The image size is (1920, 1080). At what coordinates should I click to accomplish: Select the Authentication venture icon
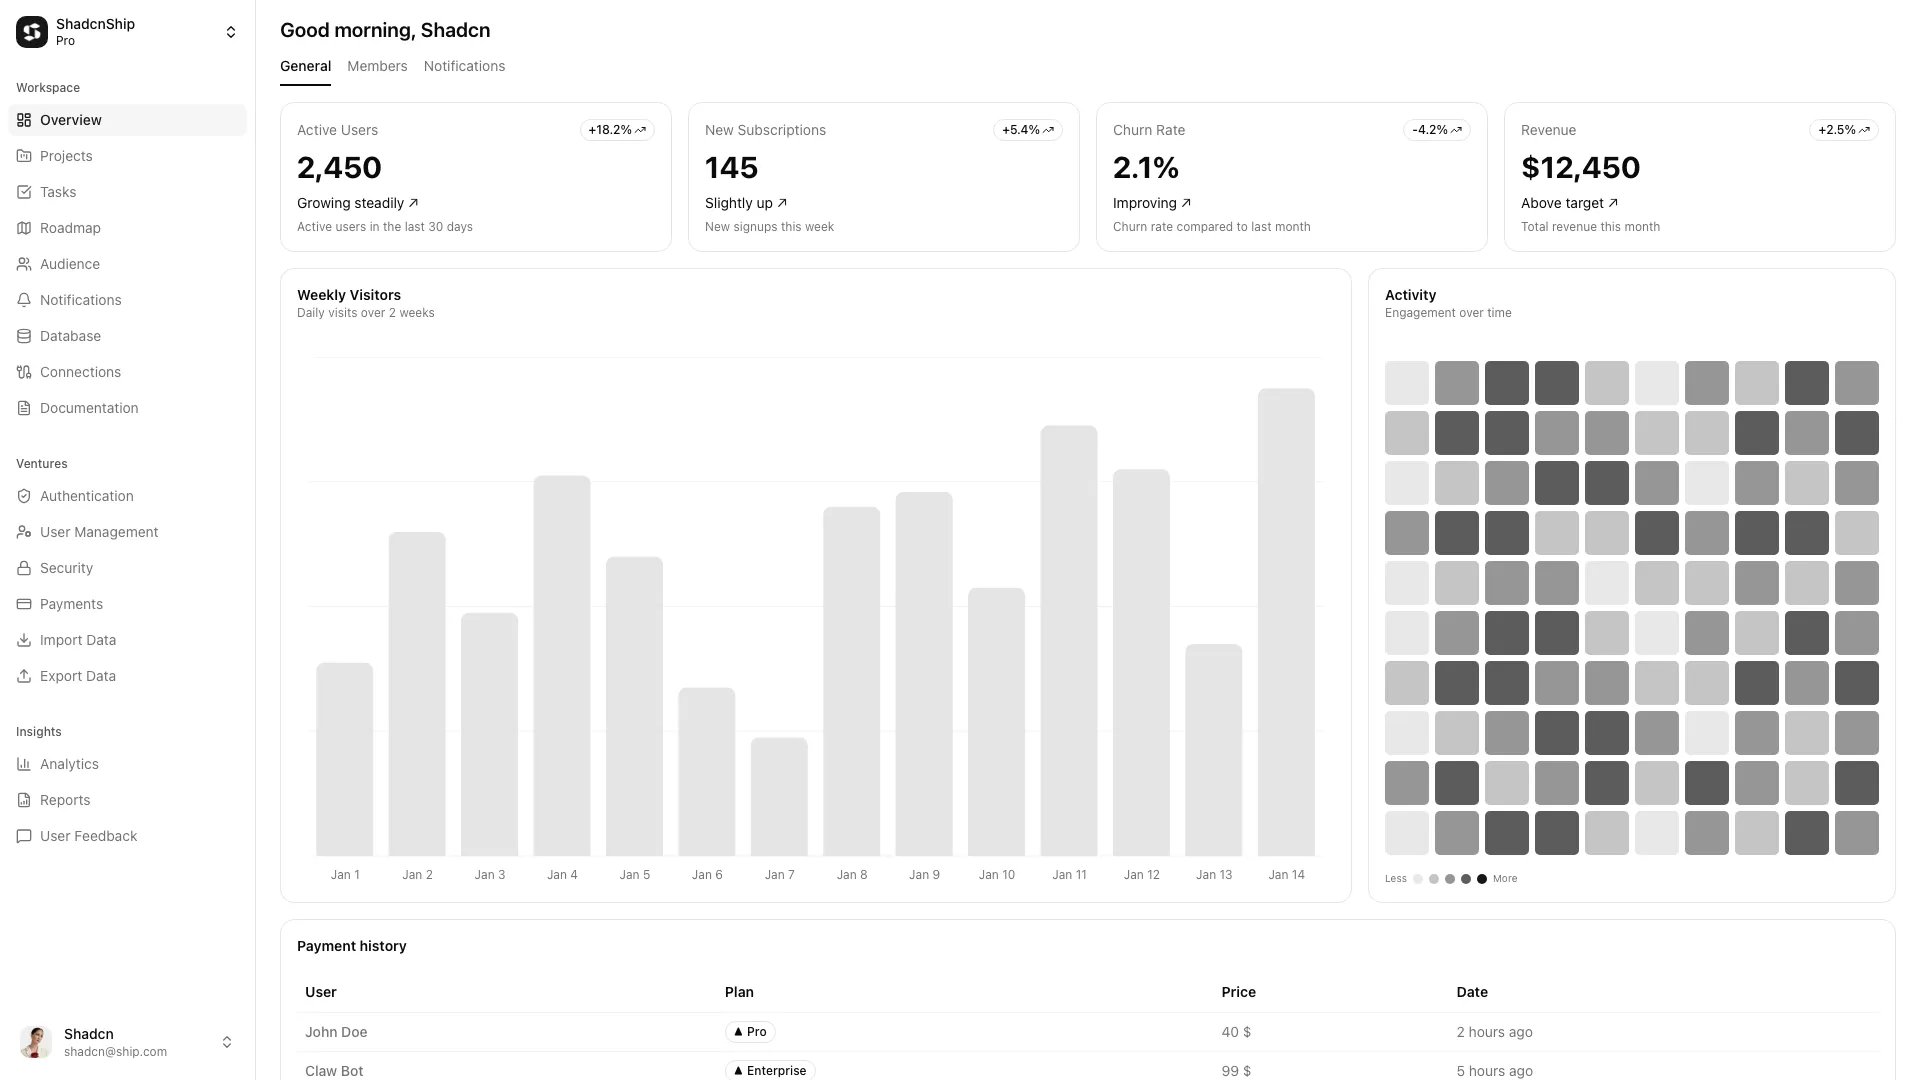click(24, 496)
